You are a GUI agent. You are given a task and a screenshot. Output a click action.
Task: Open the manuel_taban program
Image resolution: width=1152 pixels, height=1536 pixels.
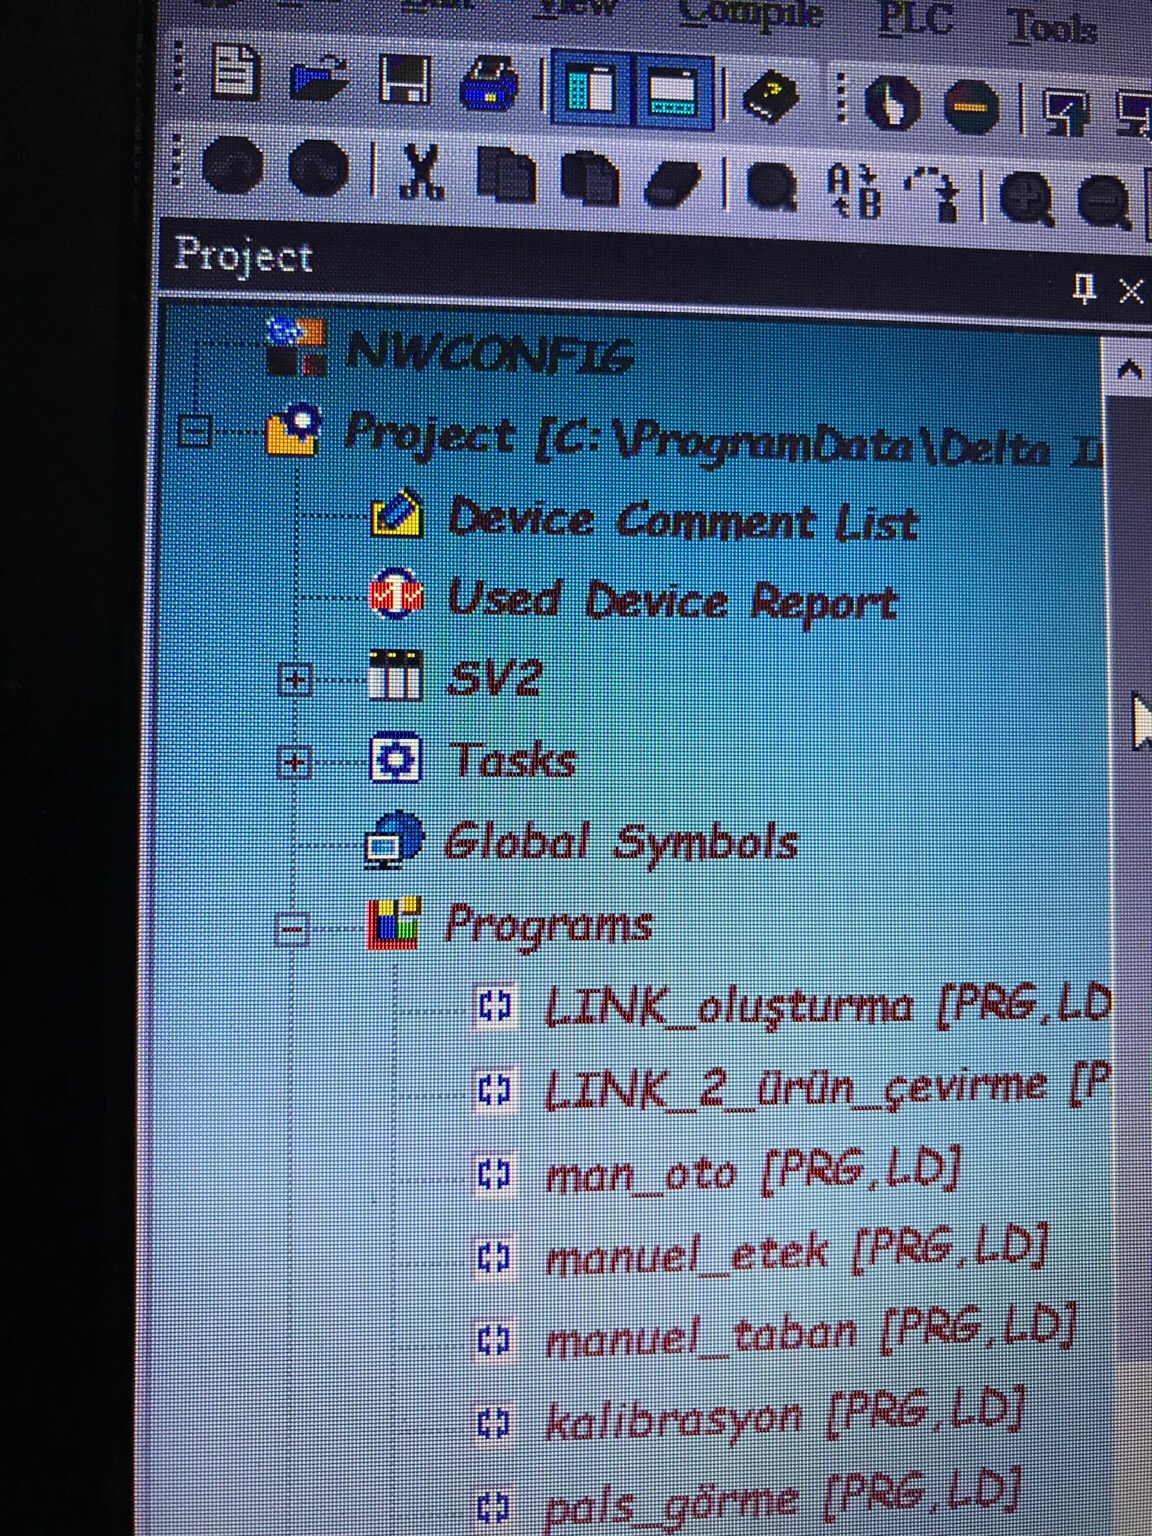[x=810, y=1332]
